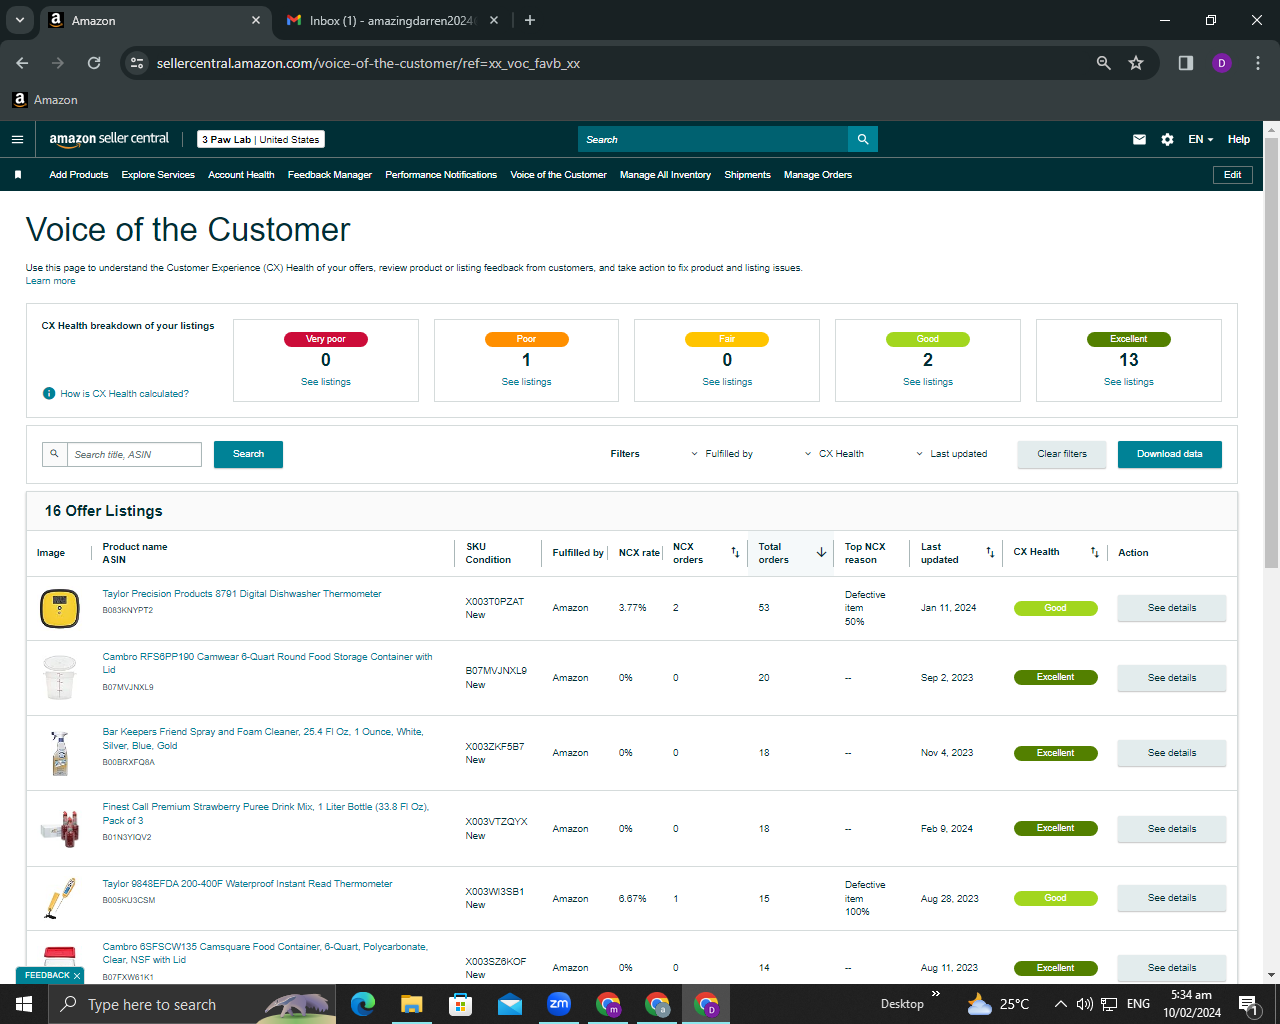Click the Edit button in navigation bar
This screenshot has height=1024, width=1280.
[x=1233, y=175]
